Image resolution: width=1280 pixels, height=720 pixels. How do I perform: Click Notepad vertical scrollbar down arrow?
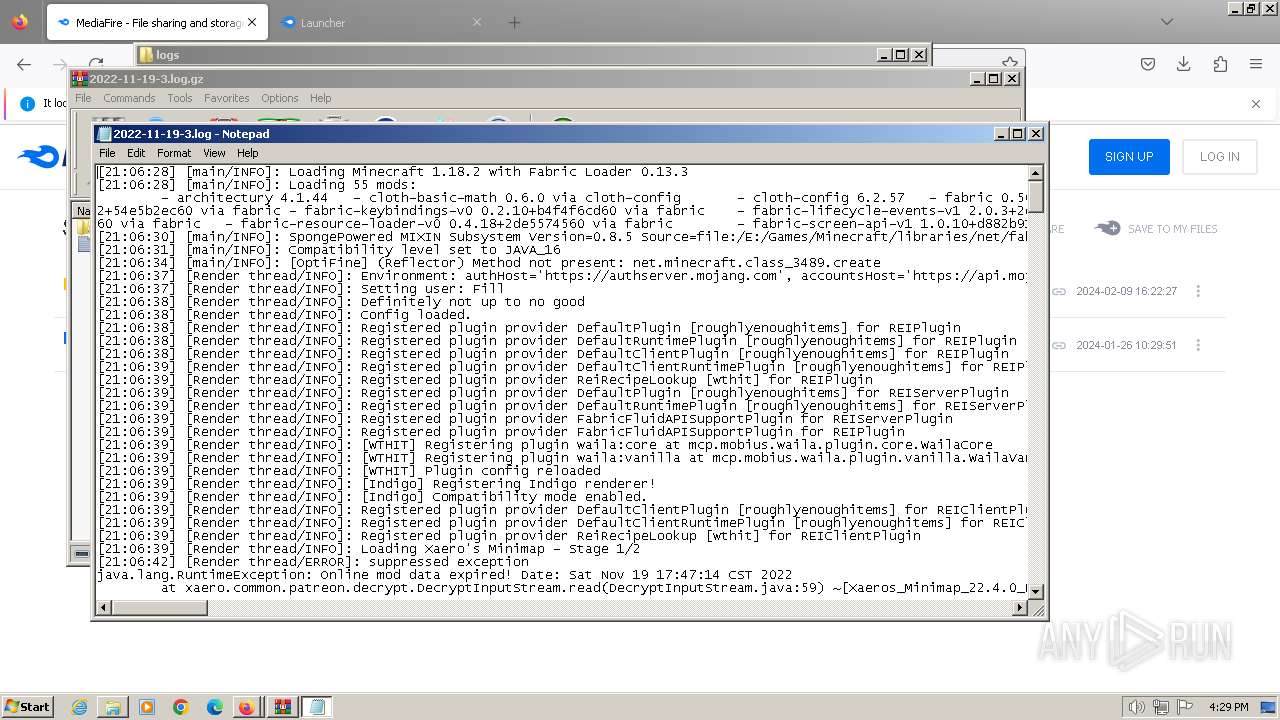click(1036, 591)
